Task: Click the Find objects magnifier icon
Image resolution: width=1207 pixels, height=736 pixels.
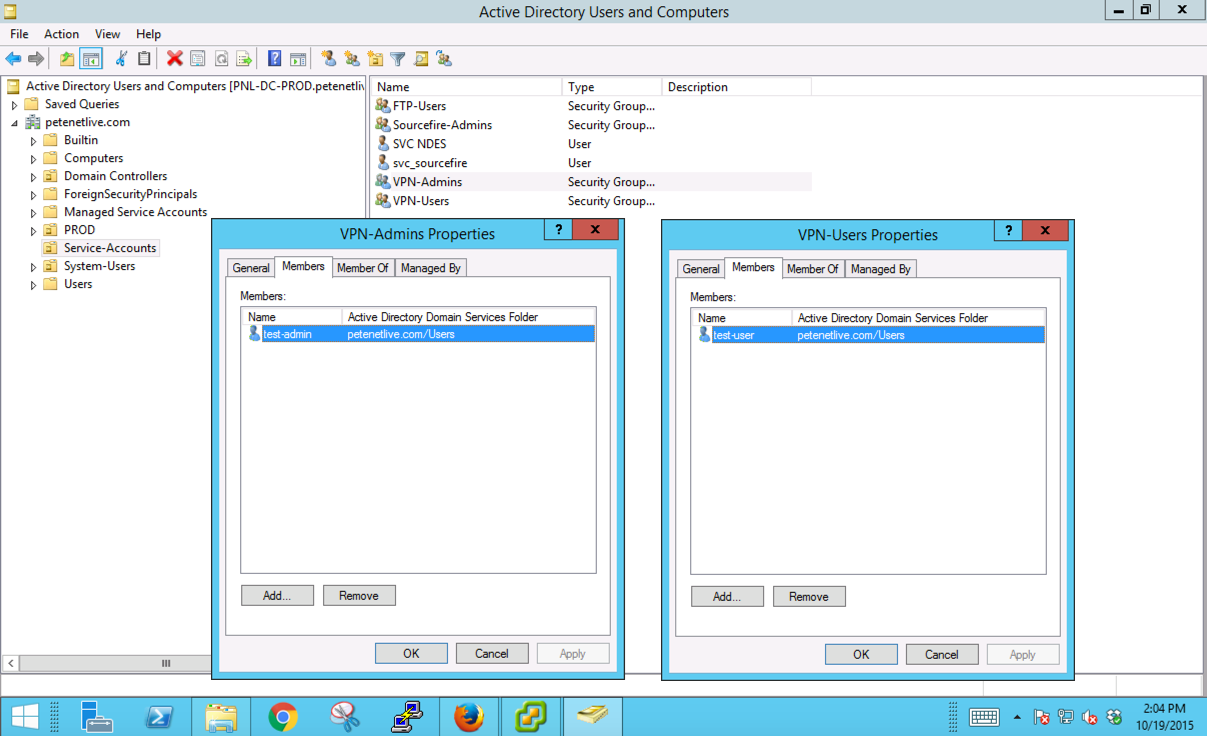Action: click(x=421, y=59)
